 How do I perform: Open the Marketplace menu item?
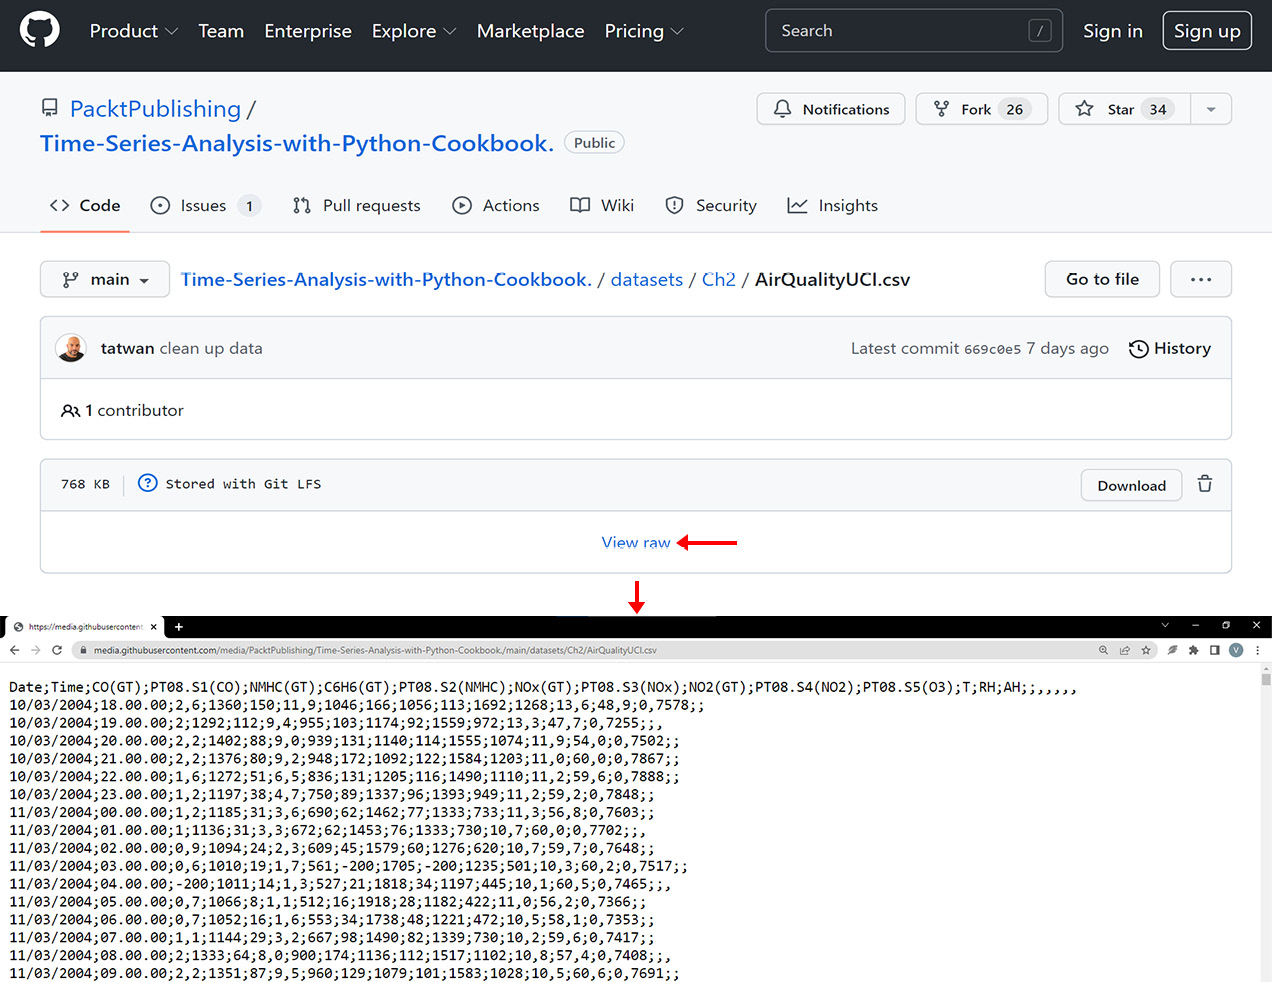point(531,31)
